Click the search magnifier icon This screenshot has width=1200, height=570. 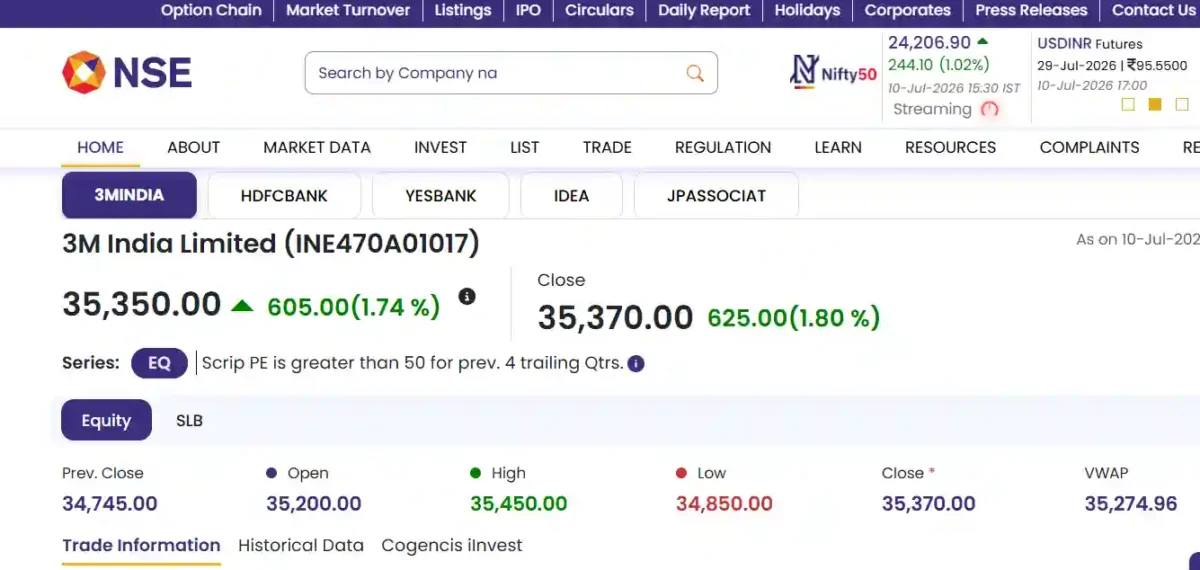pos(695,73)
